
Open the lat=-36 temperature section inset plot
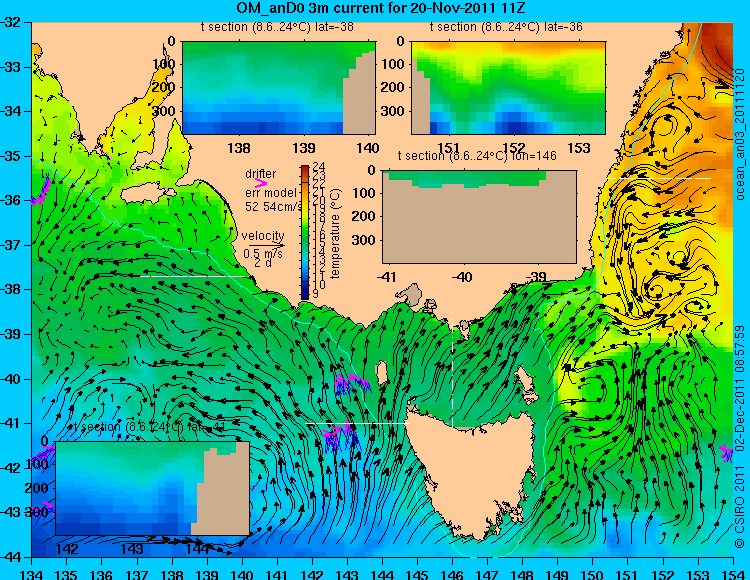[508, 88]
